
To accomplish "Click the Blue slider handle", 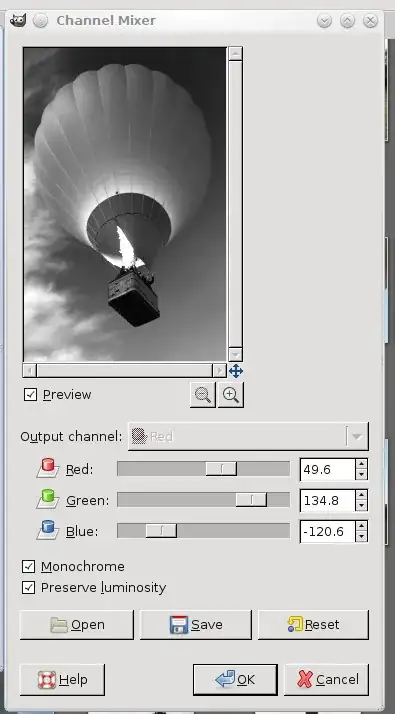I will click(x=161, y=530).
